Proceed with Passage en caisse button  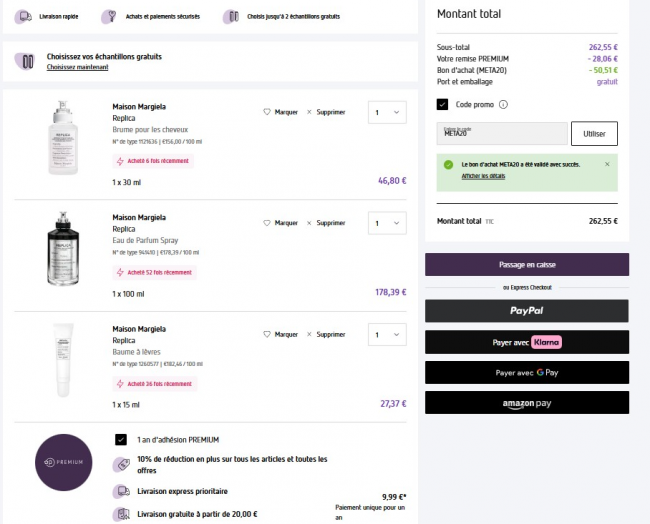[527, 265]
